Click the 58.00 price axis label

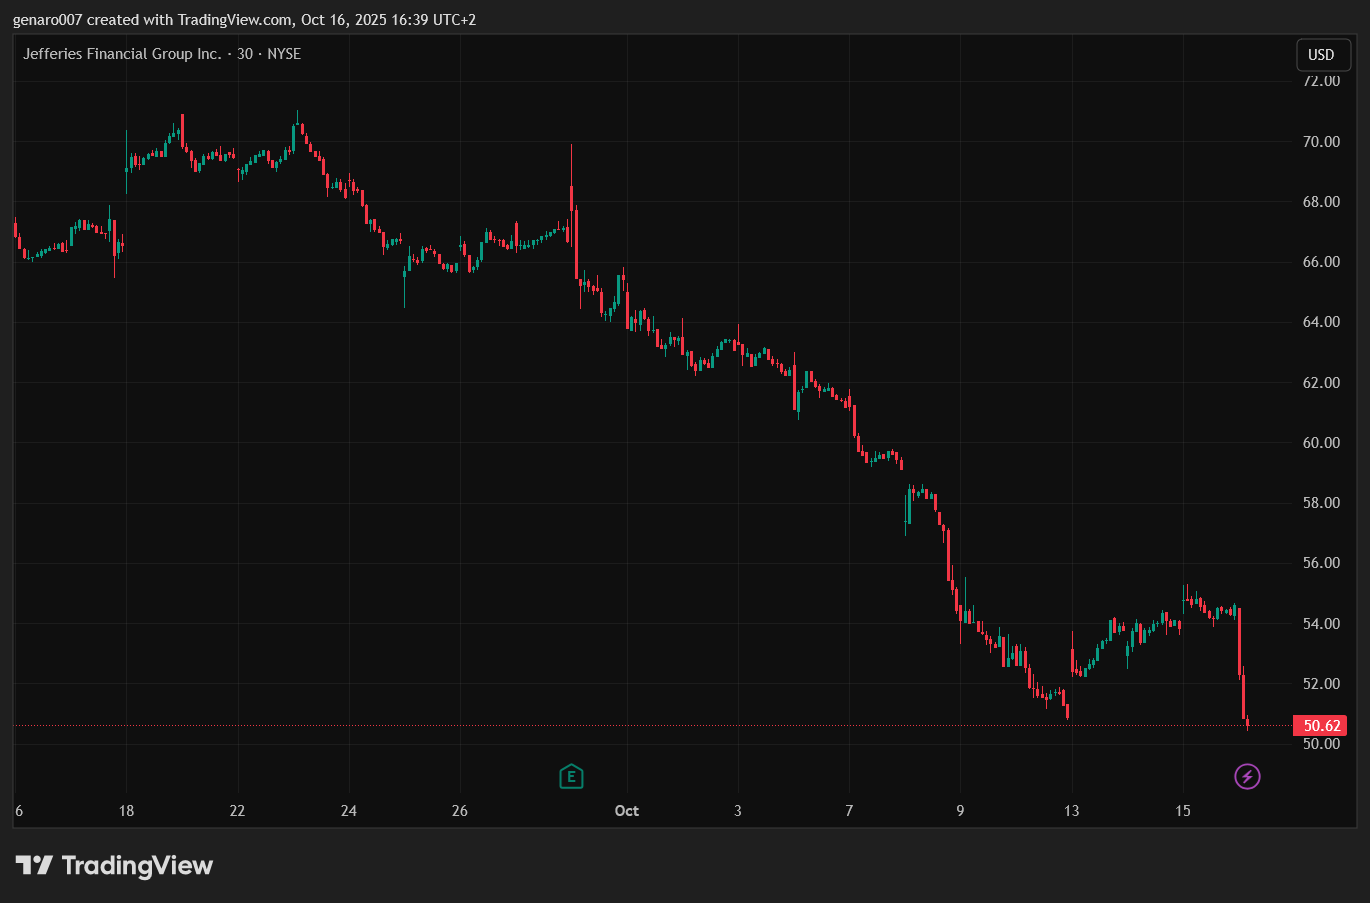1321,503
